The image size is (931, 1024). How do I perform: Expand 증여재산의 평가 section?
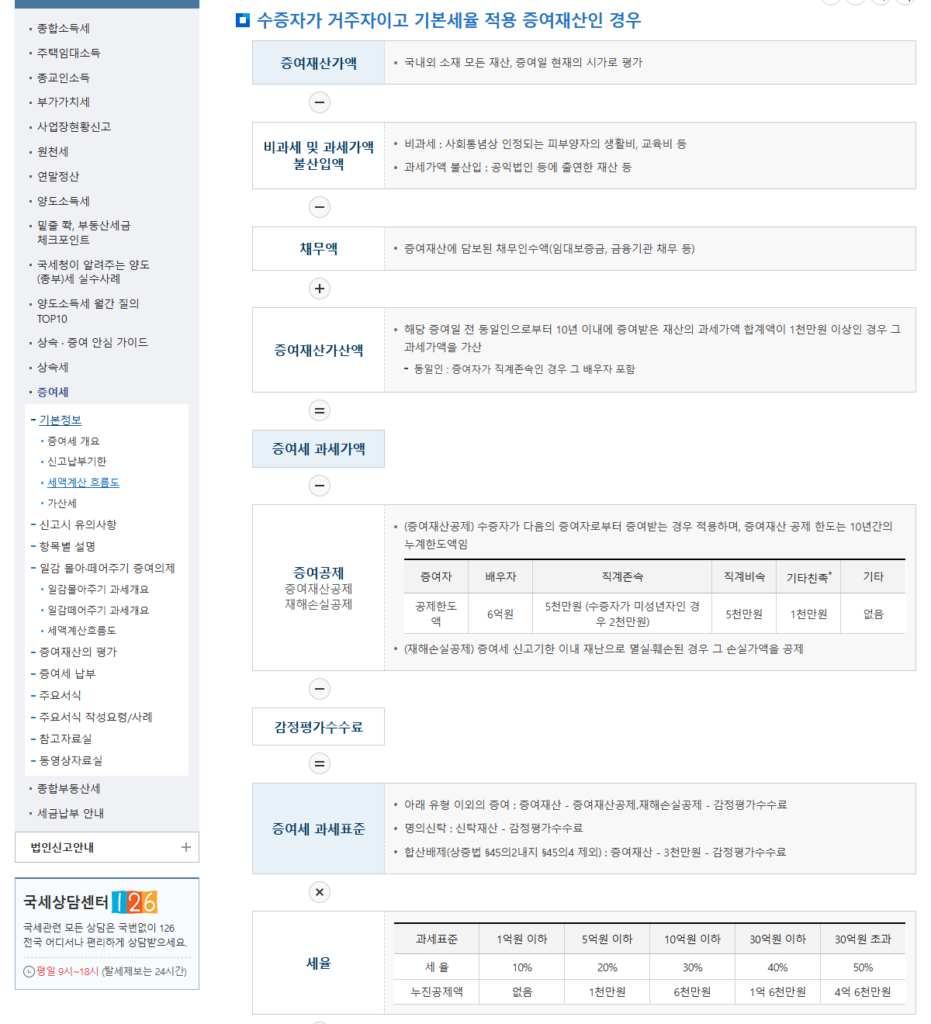(78, 652)
